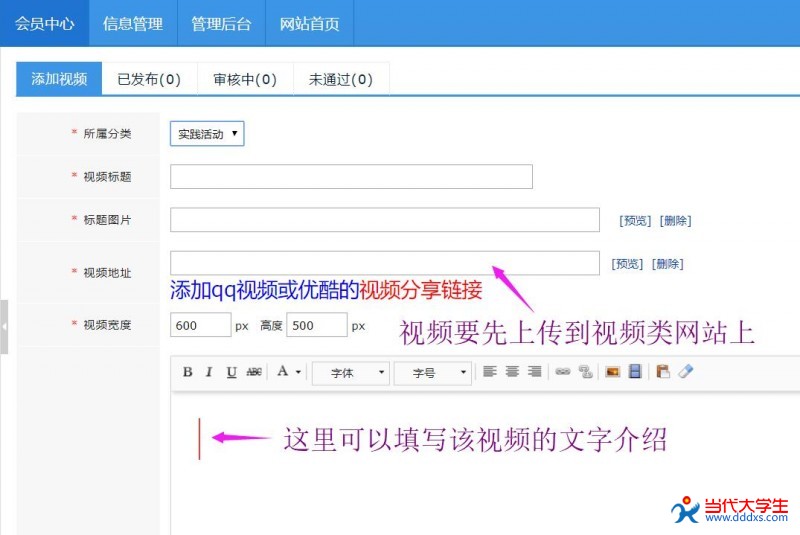Viewport: 800px width, 535px height.
Task: Collapse the left sidebar handle
Action: [4, 327]
